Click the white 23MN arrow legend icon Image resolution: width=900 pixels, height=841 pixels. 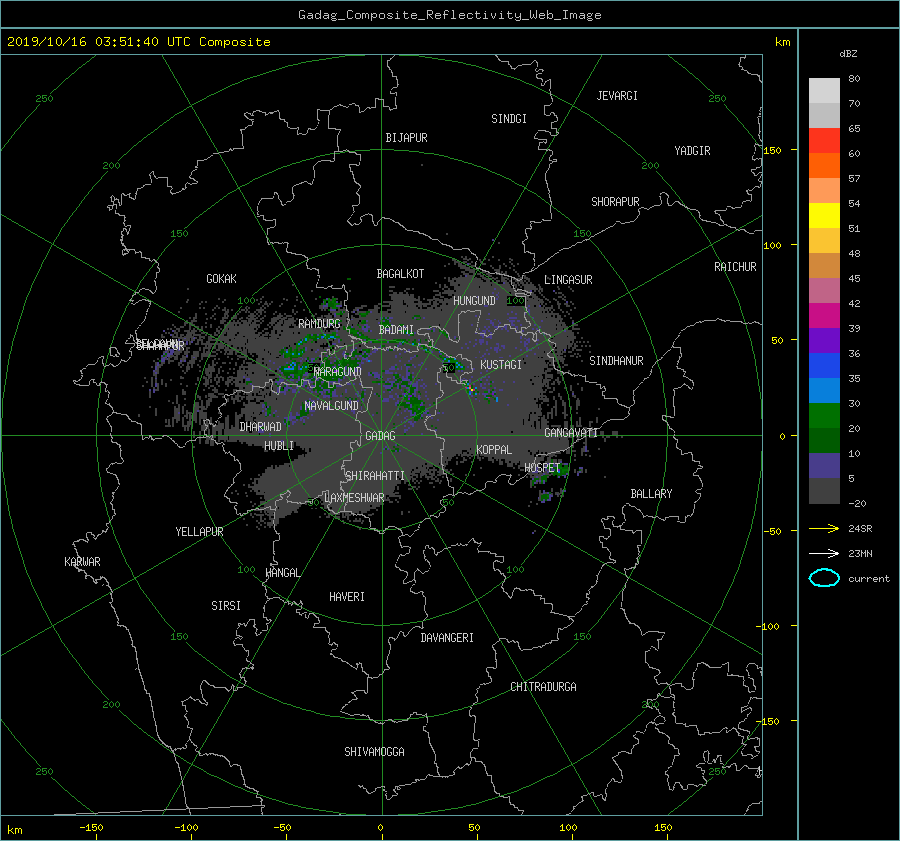click(x=824, y=553)
